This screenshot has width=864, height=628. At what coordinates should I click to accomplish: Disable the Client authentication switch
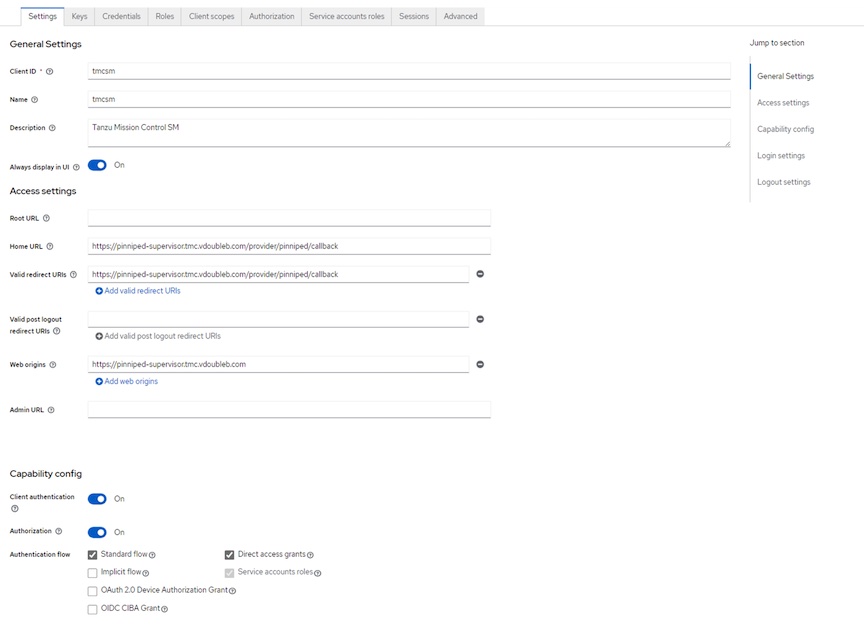click(x=97, y=499)
